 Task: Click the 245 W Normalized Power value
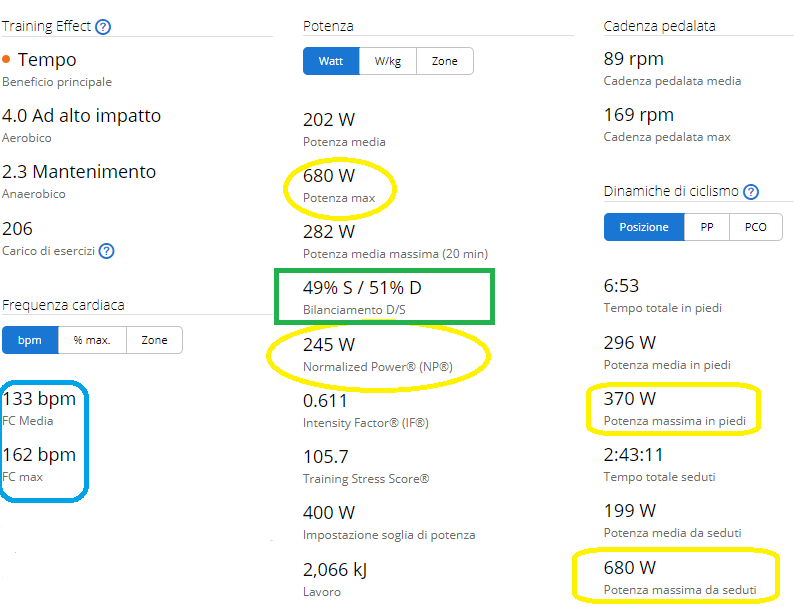tap(329, 345)
